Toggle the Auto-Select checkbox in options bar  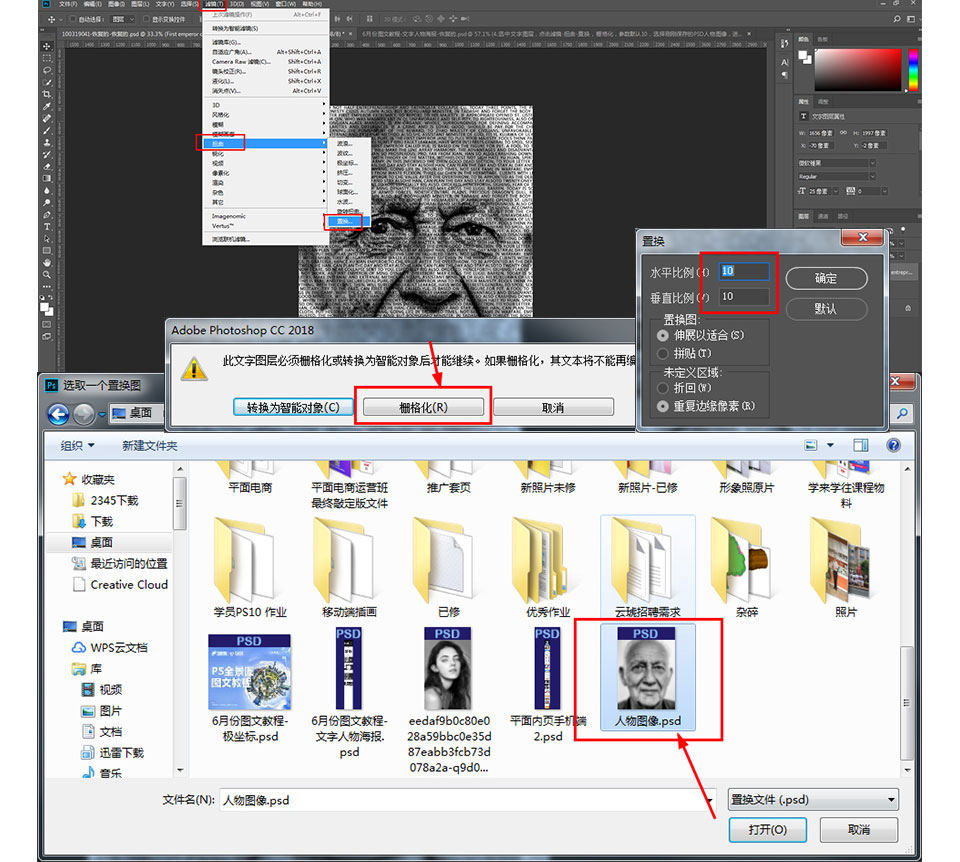pos(73,19)
